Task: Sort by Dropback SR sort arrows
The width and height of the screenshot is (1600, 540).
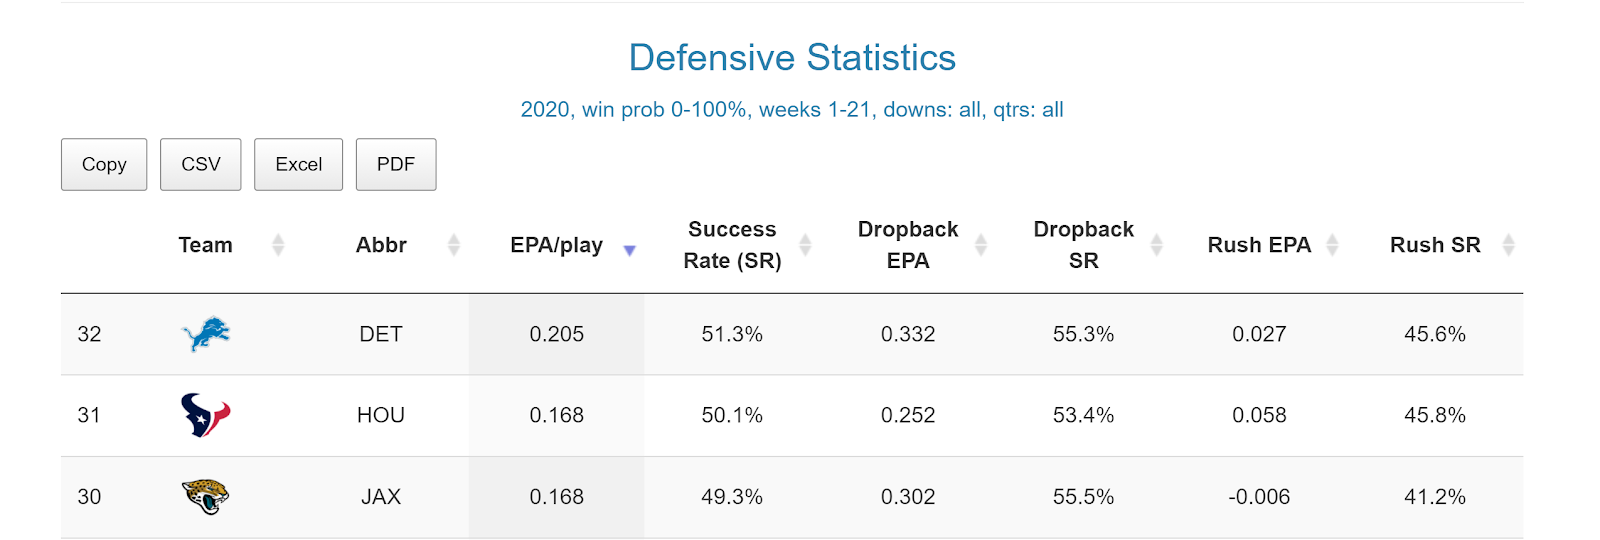Action: (x=1157, y=245)
